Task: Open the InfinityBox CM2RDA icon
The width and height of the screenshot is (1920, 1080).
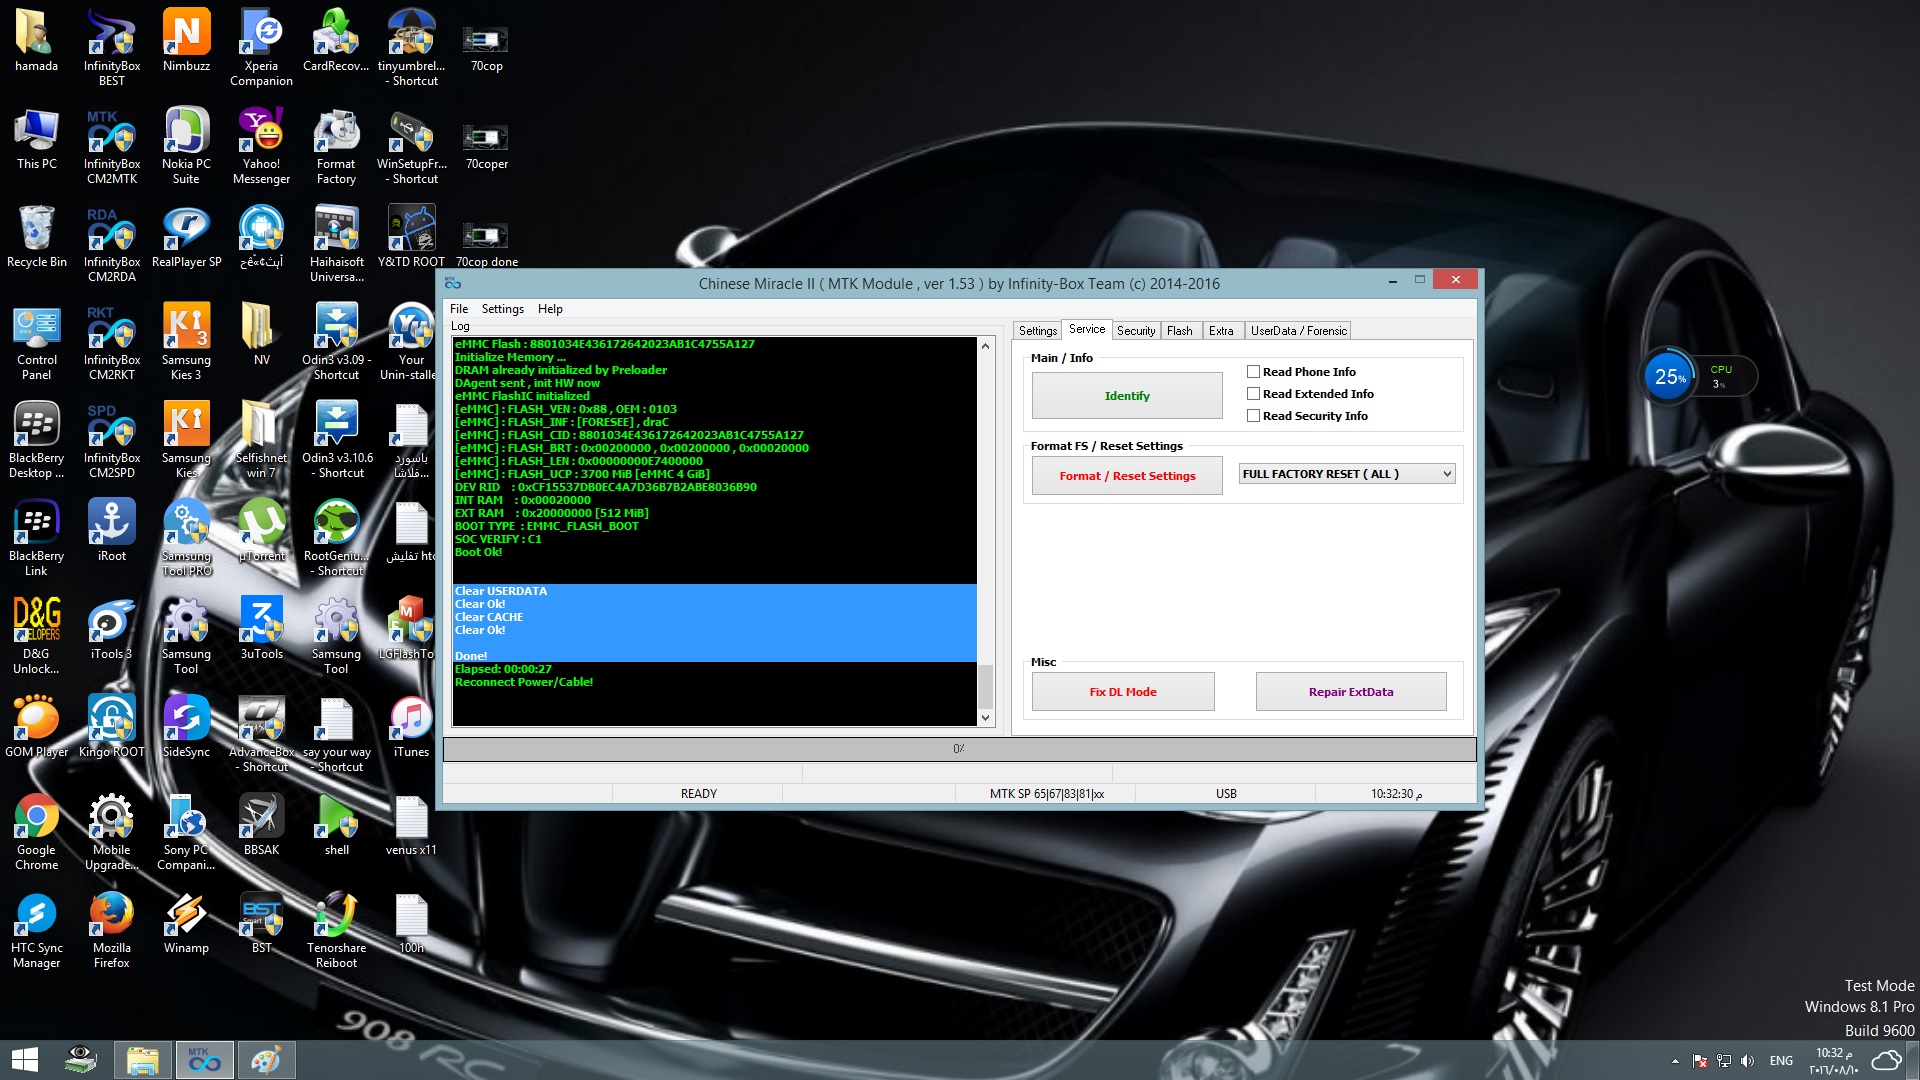Action: pos(112,243)
